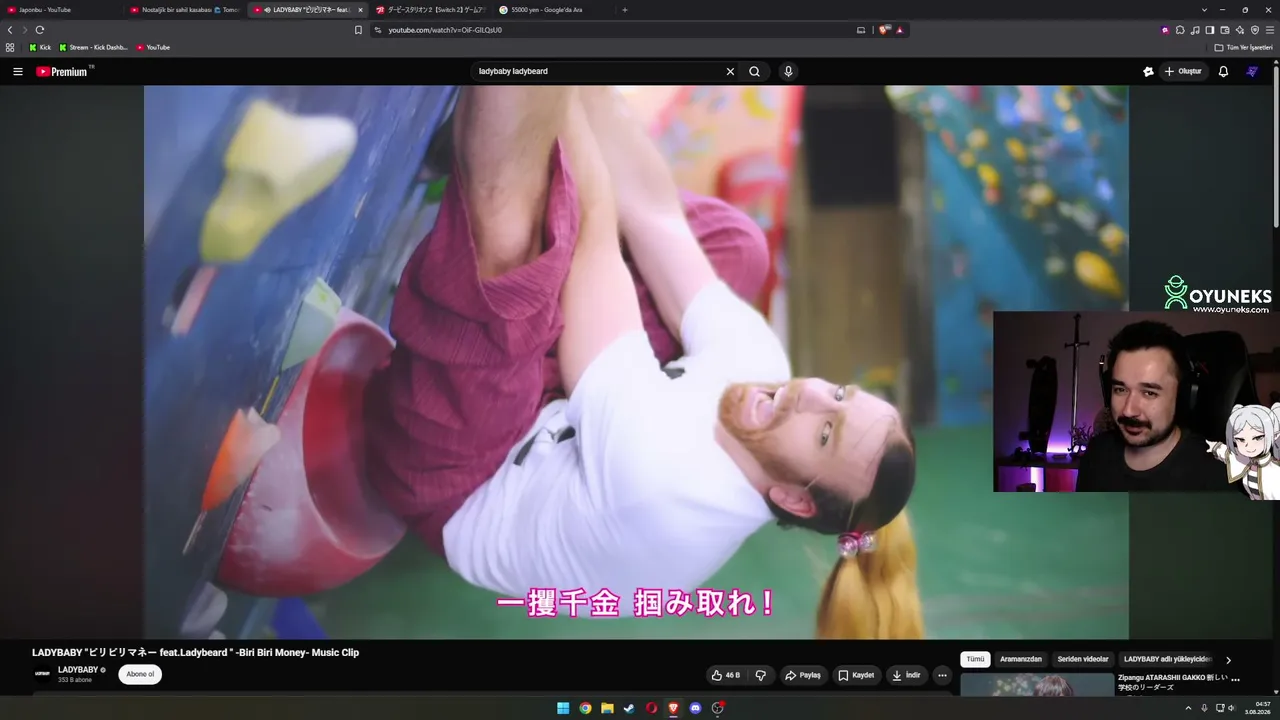Open Steam from the taskbar
This screenshot has width=1280, height=720.
click(629, 708)
